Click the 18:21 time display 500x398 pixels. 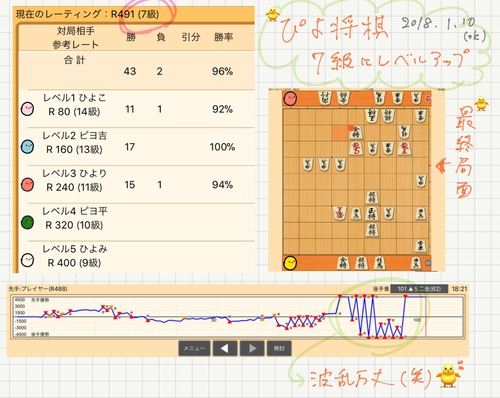pos(459,289)
